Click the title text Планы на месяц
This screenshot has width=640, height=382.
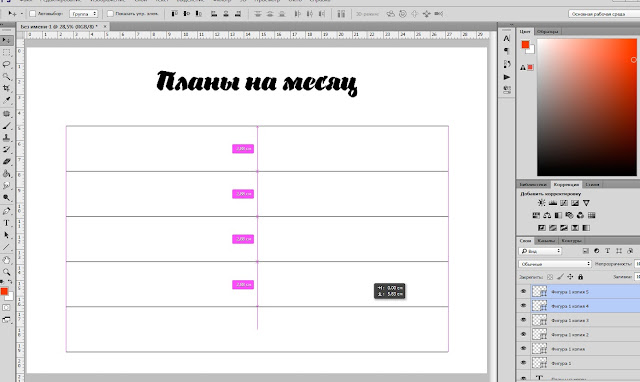point(257,83)
